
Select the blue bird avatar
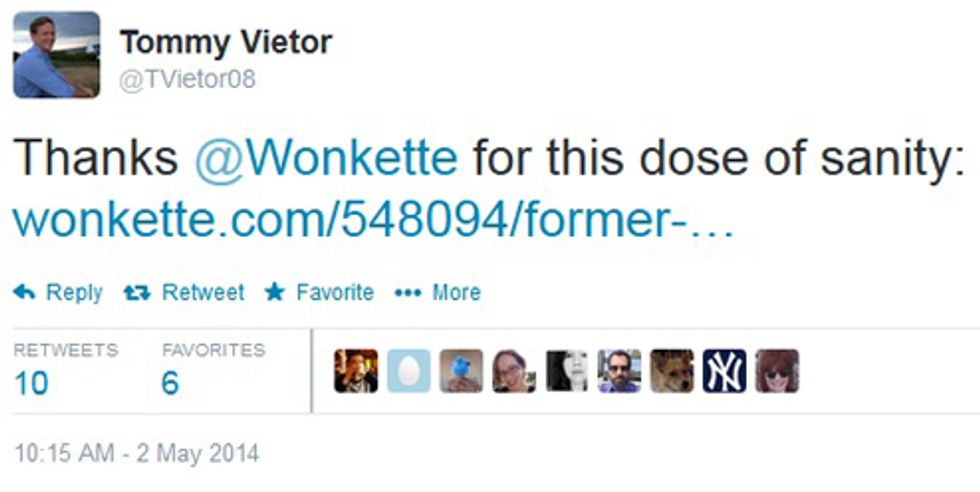[461, 371]
